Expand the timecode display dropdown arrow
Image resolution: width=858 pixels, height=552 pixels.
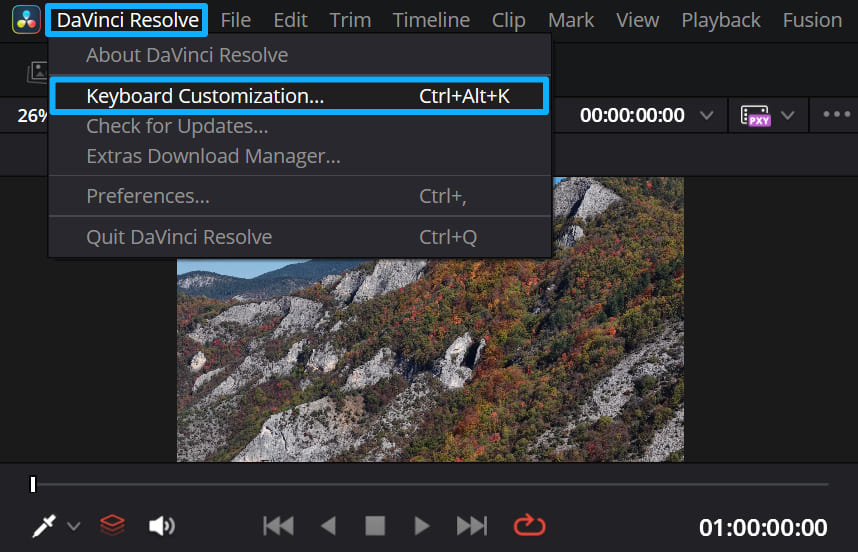(706, 115)
